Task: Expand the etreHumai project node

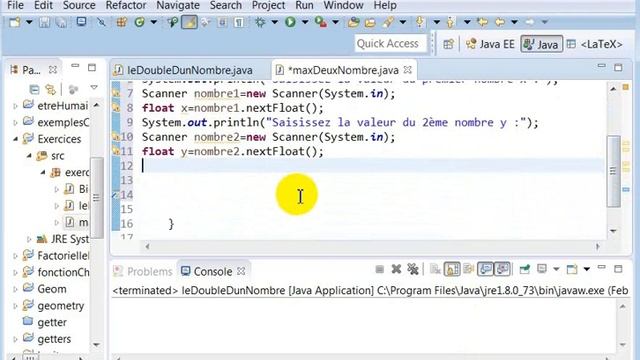Action: tap(16, 106)
